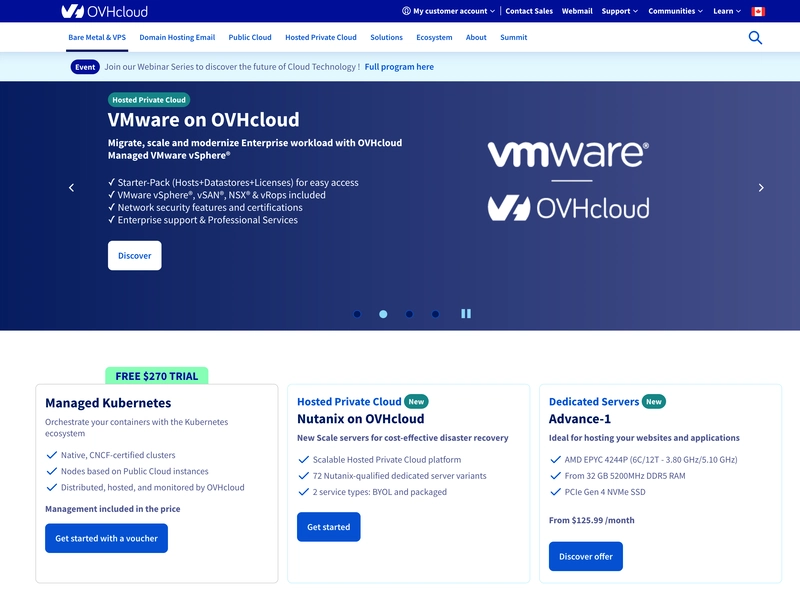Click Get started button for Nutanix

[329, 527]
